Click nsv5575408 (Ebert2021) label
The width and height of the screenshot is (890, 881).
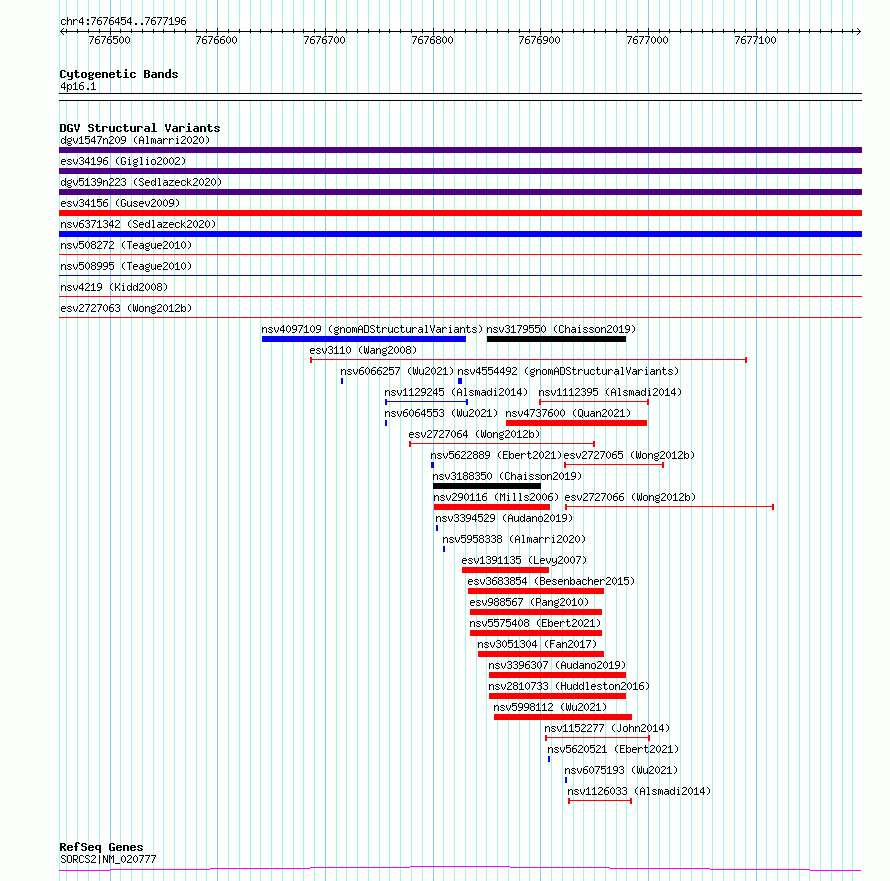535,623
